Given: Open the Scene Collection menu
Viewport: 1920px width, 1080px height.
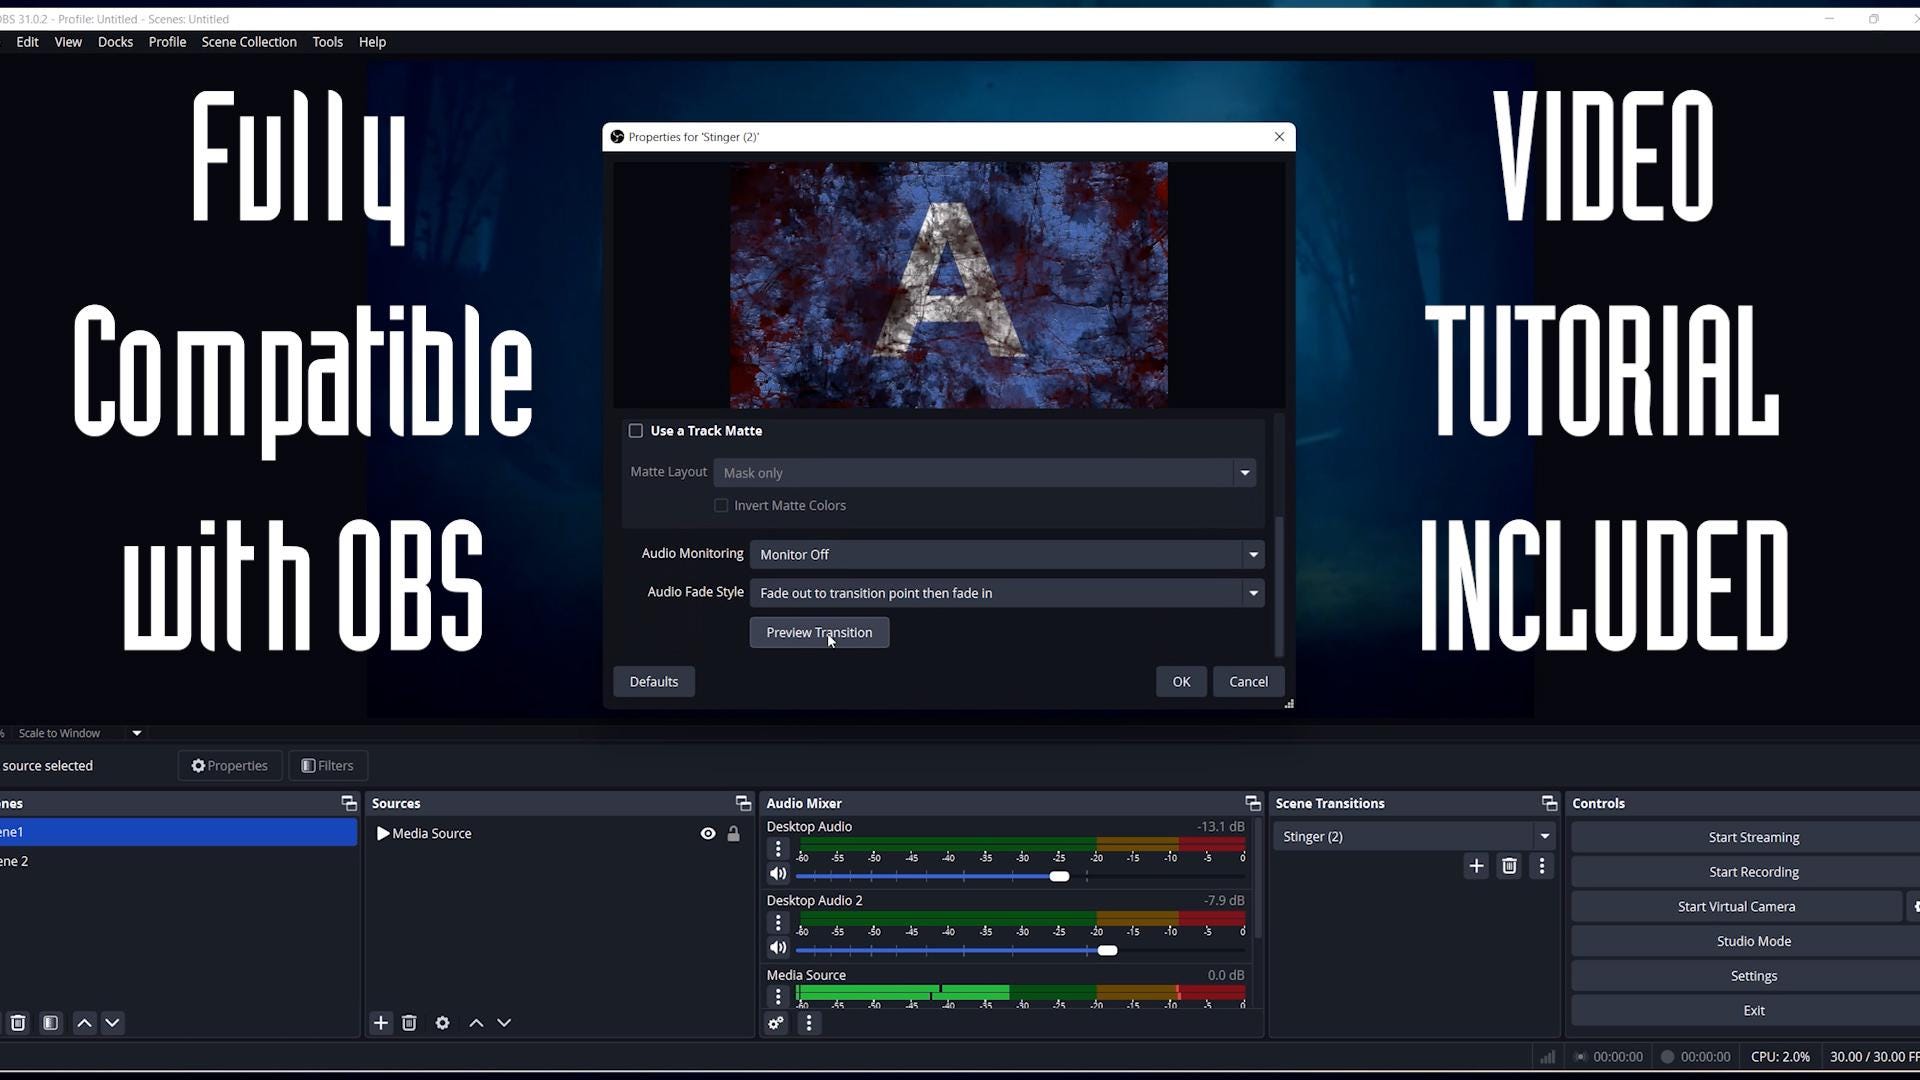Looking at the screenshot, I should [x=249, y=42].
